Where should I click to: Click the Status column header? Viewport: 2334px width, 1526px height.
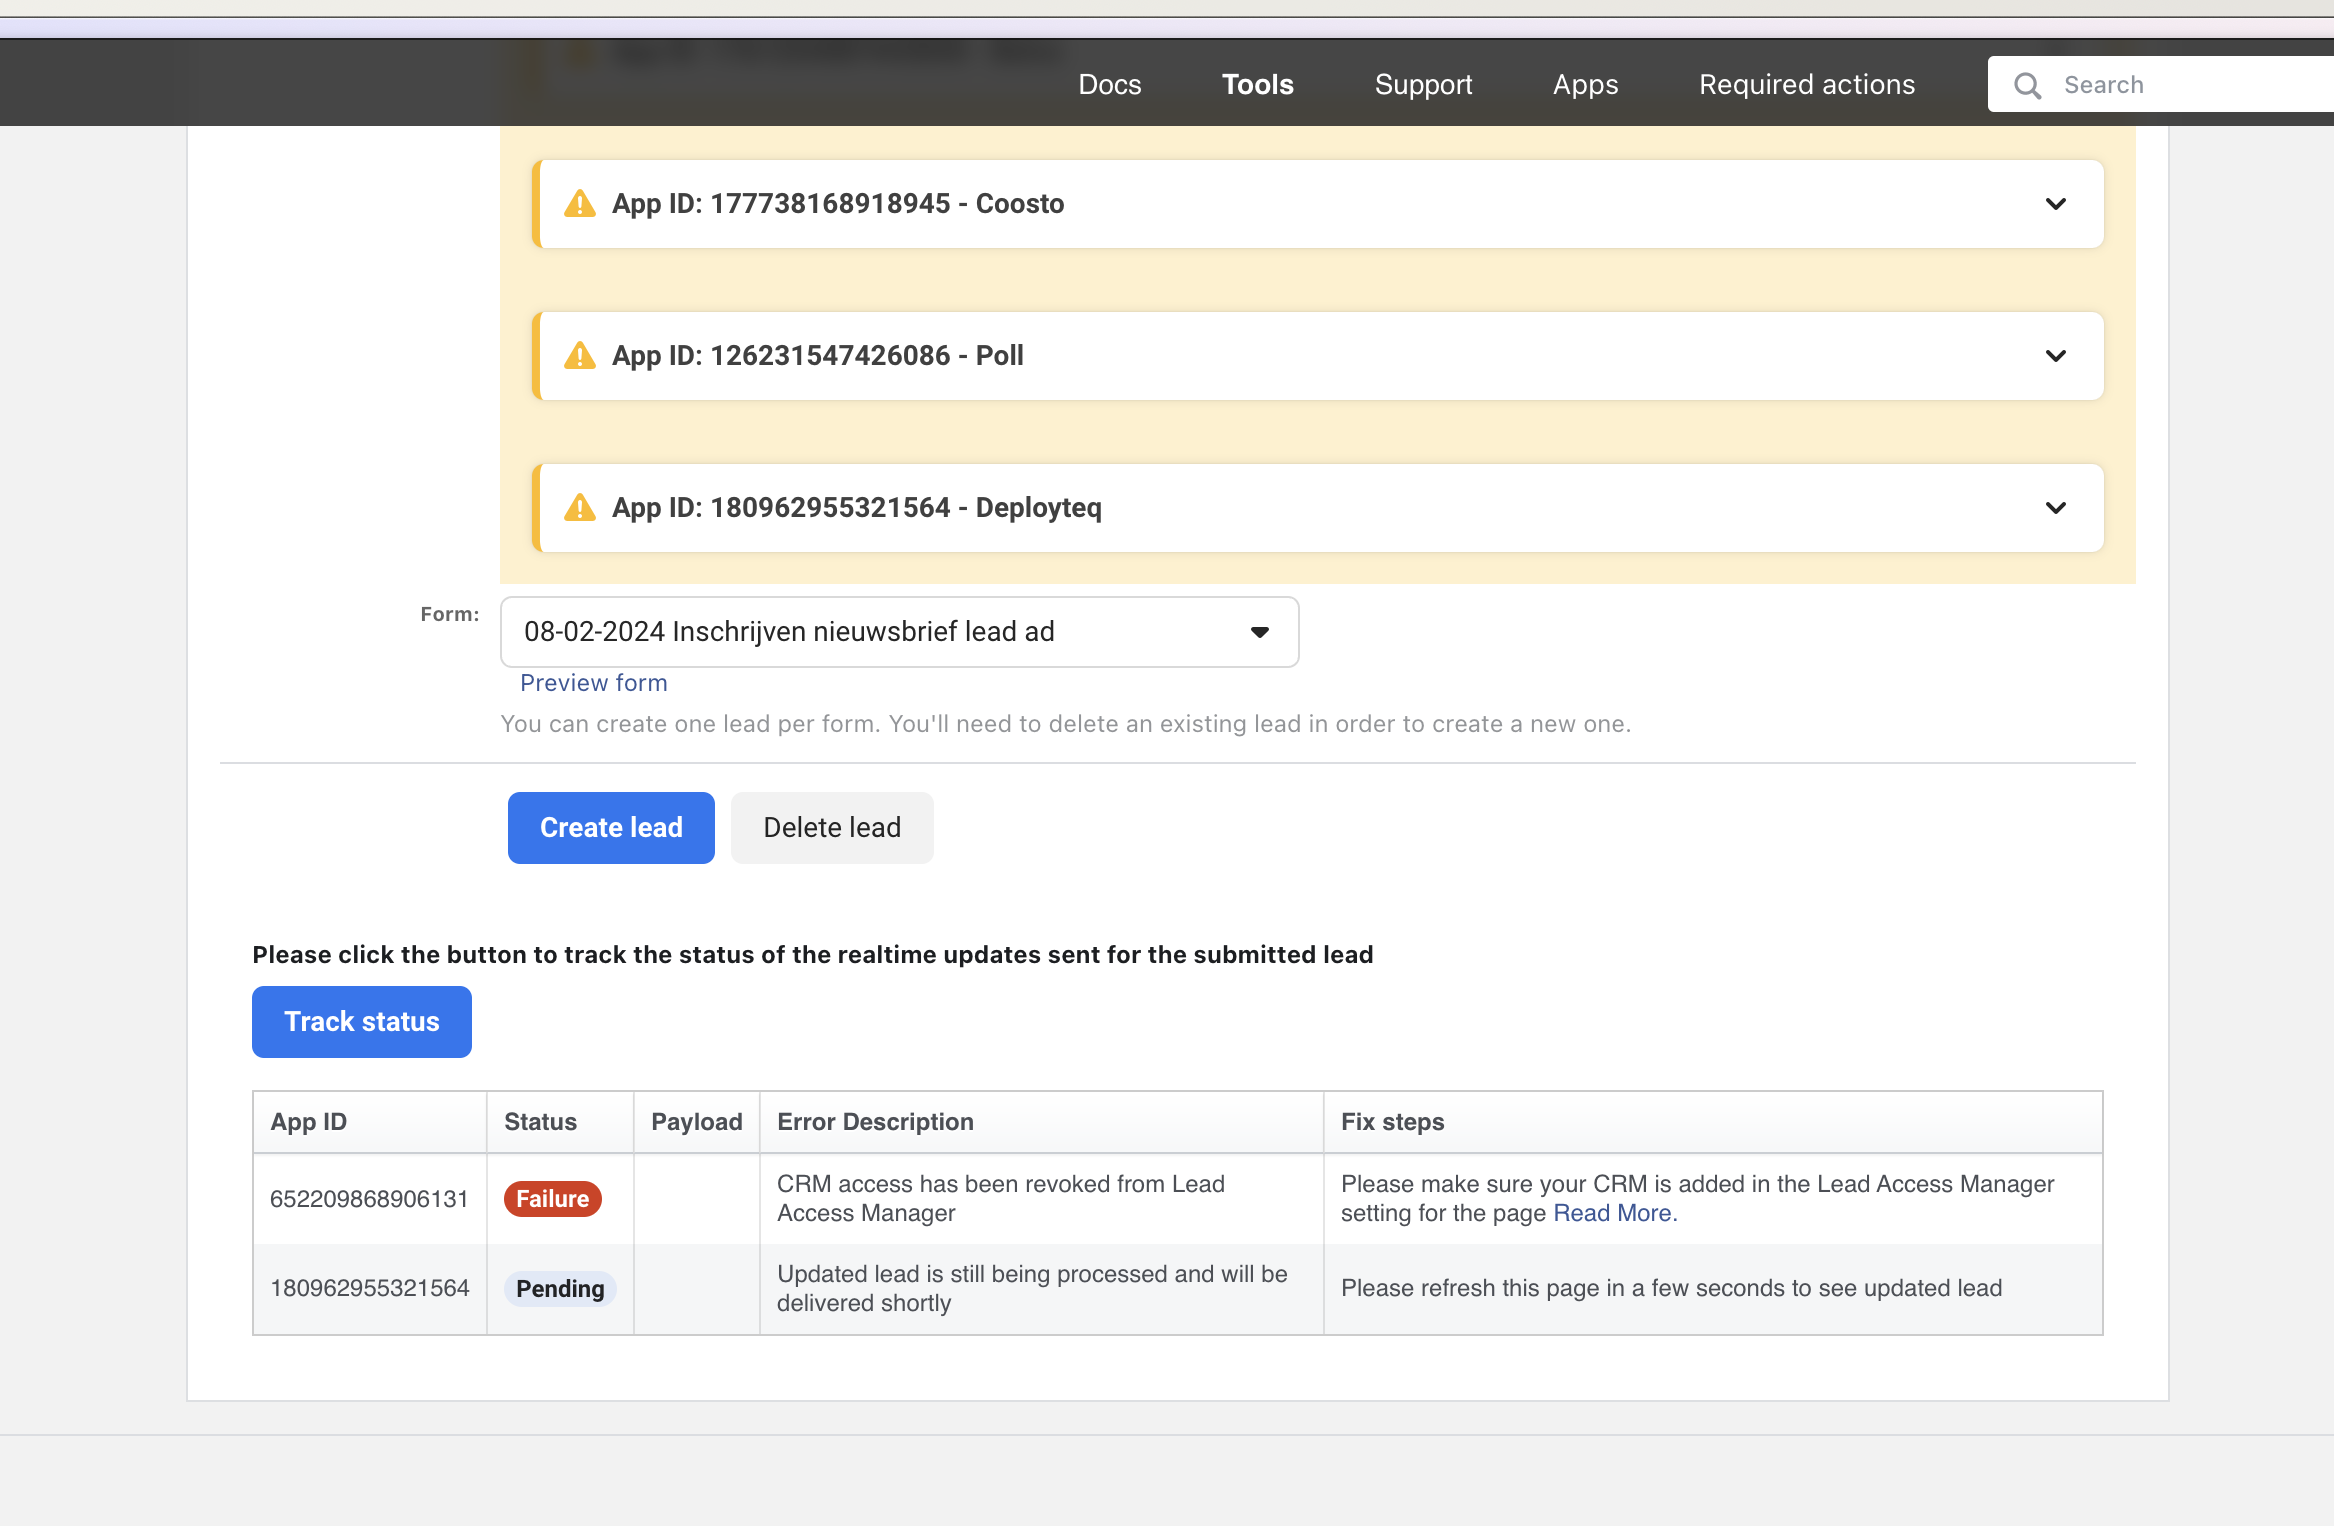click(x=560, y=1122)
